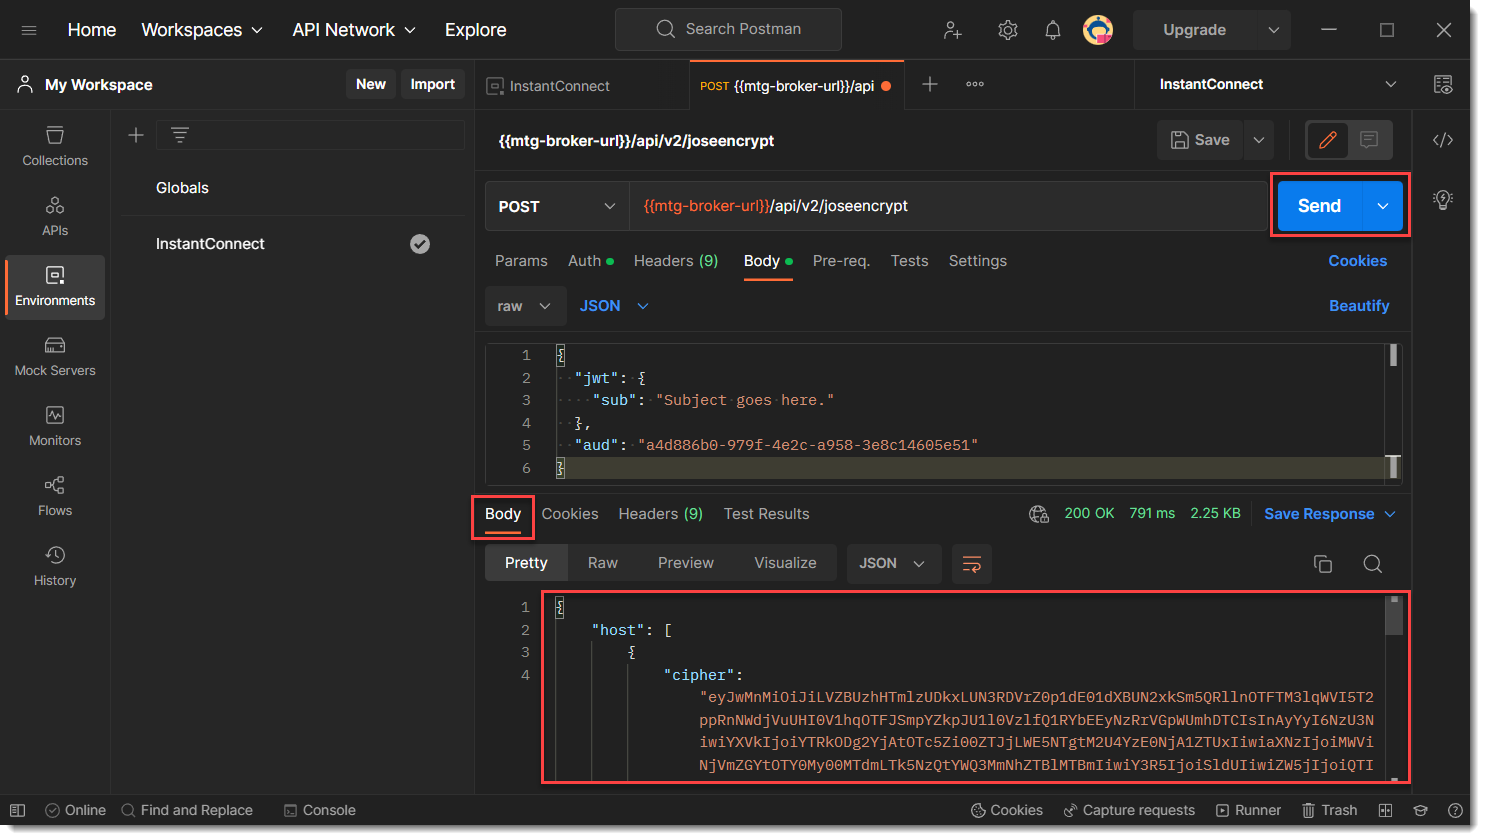This screenshot has height=840, width=1485.
Task: Open the Upgrade dropdown arrow
Action: click(1274, 30)
